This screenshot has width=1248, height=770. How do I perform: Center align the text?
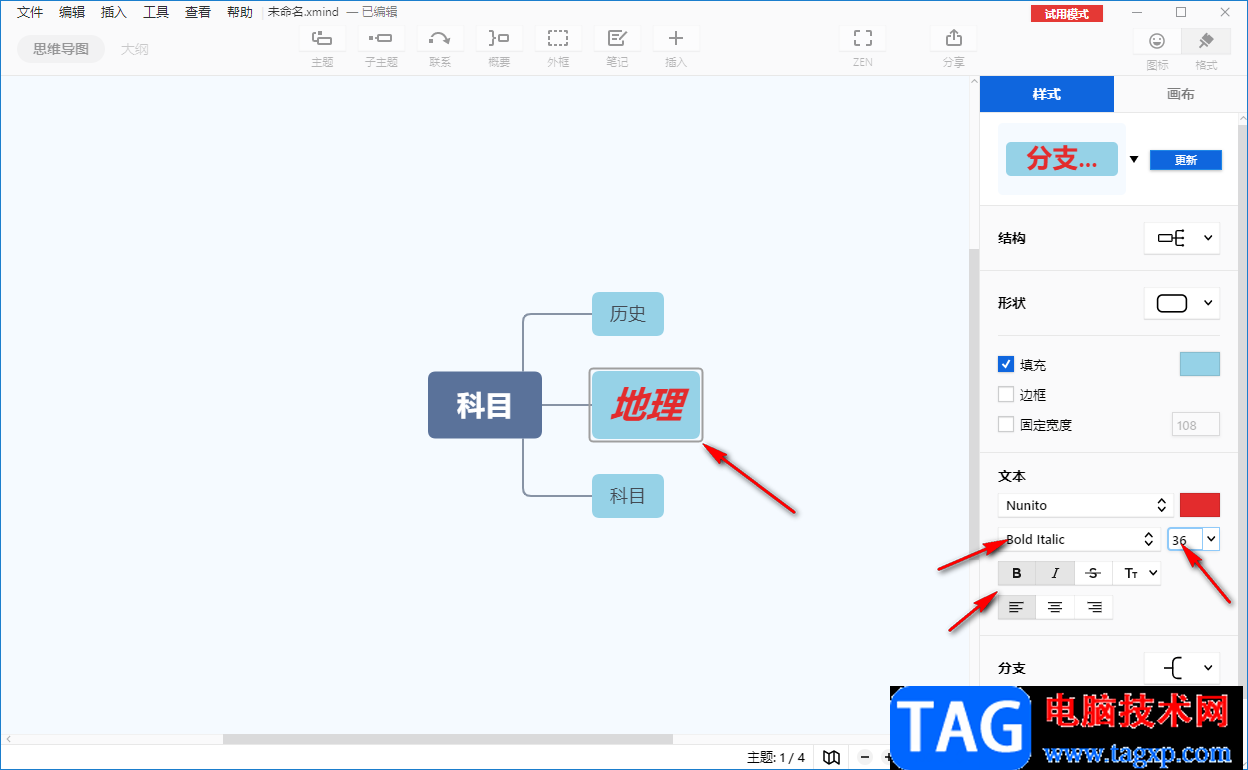[x=1055, y=607]
